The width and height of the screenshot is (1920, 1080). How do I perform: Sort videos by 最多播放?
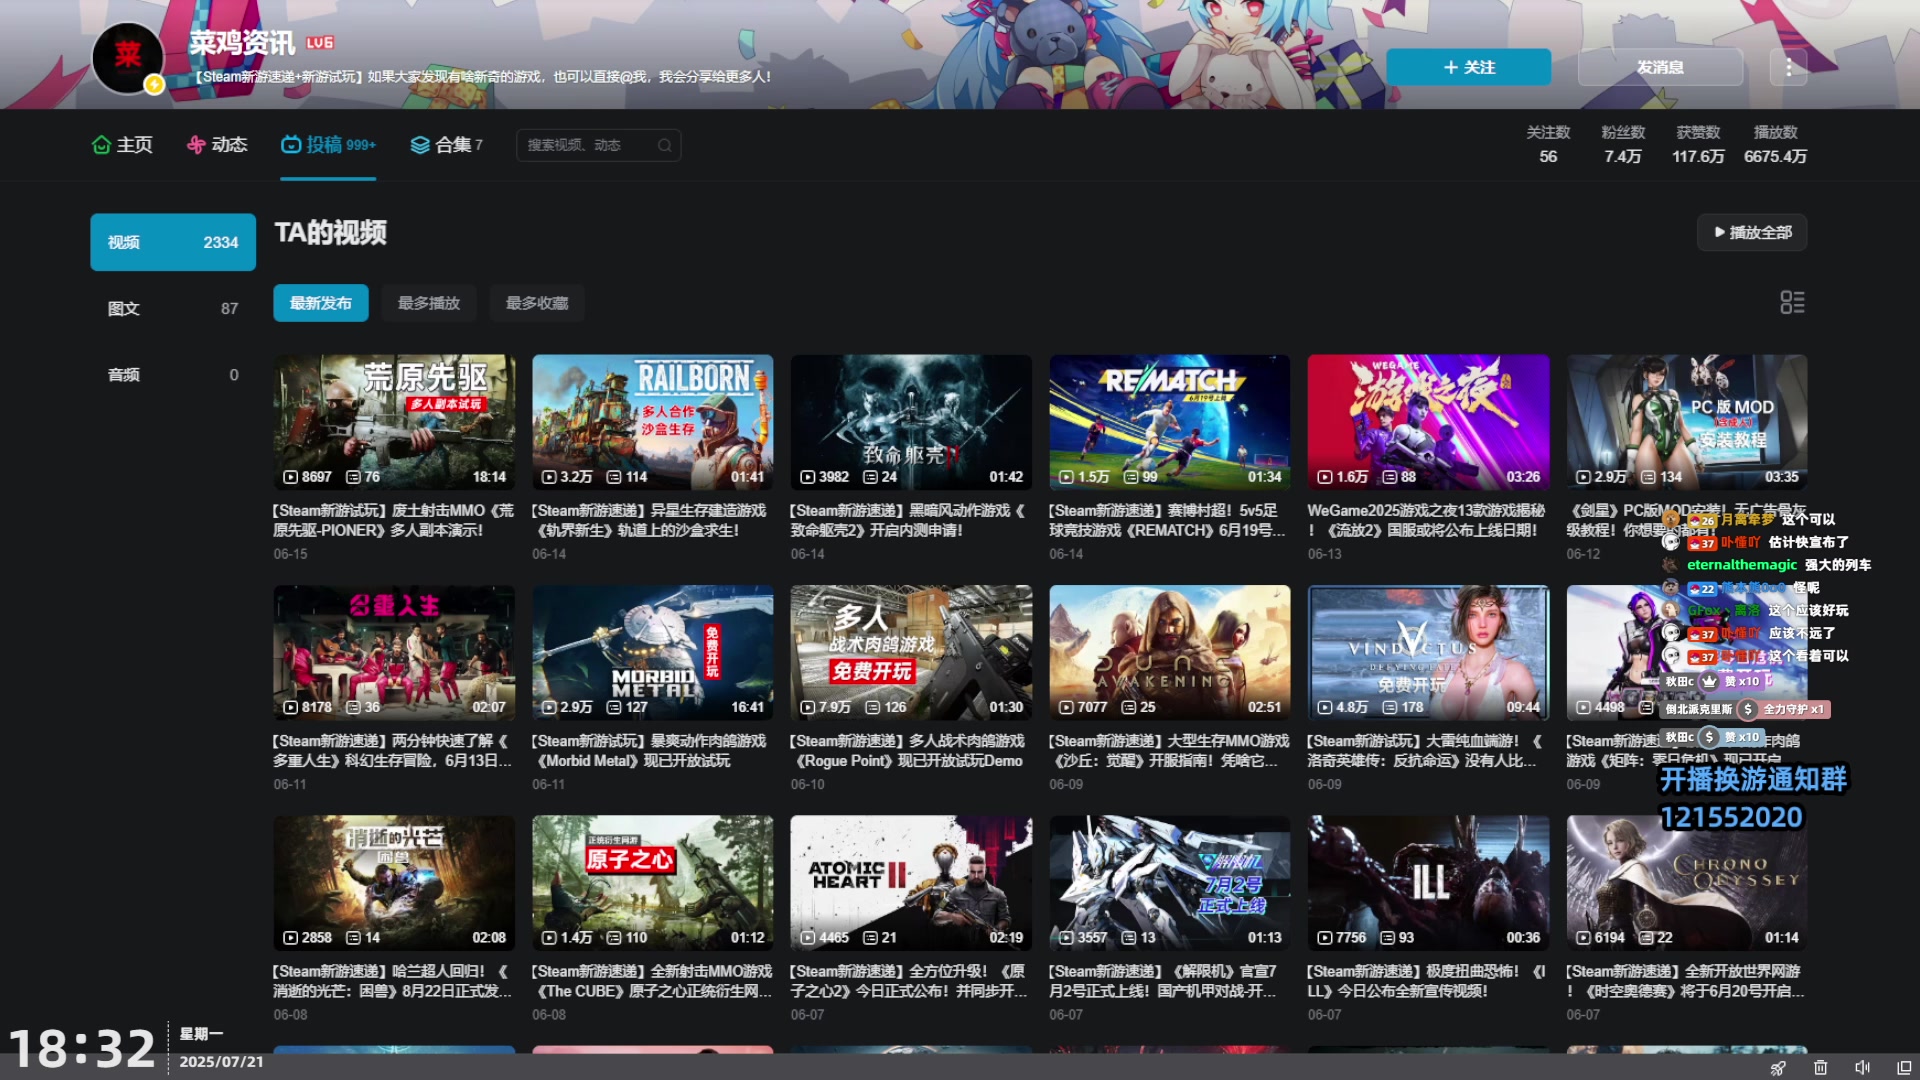point(429,303)
